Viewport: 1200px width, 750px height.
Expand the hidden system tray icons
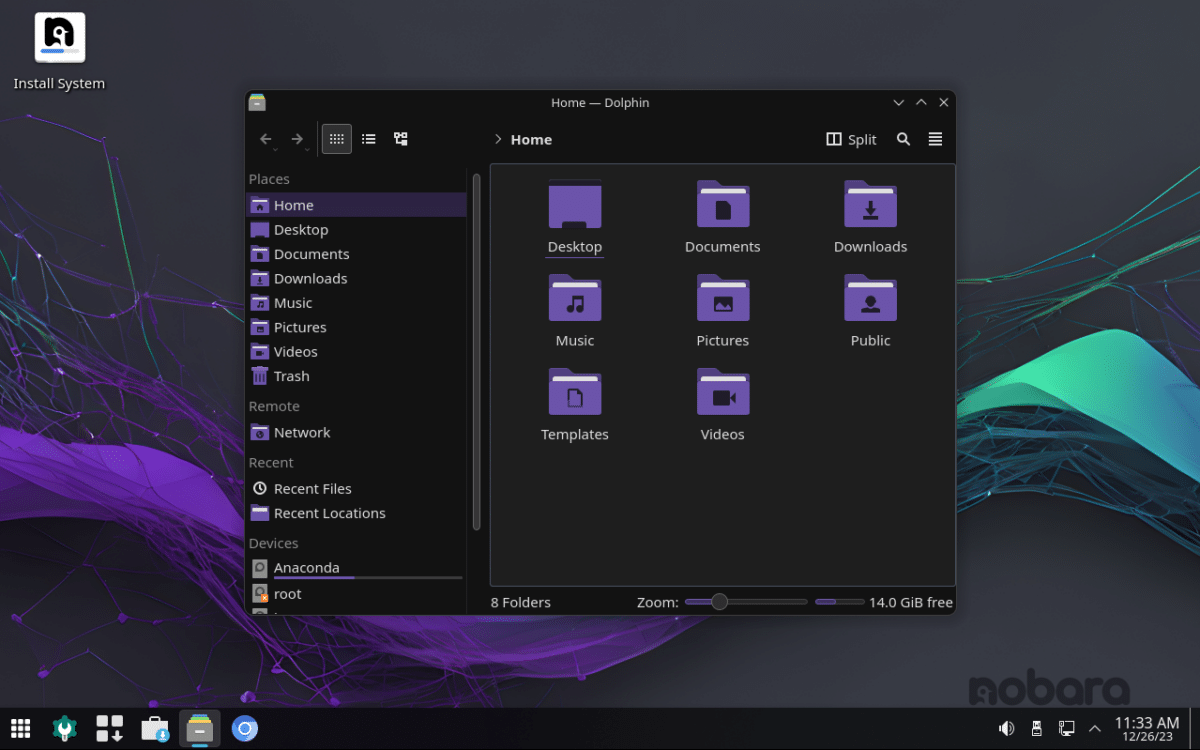coord(1094,728)
